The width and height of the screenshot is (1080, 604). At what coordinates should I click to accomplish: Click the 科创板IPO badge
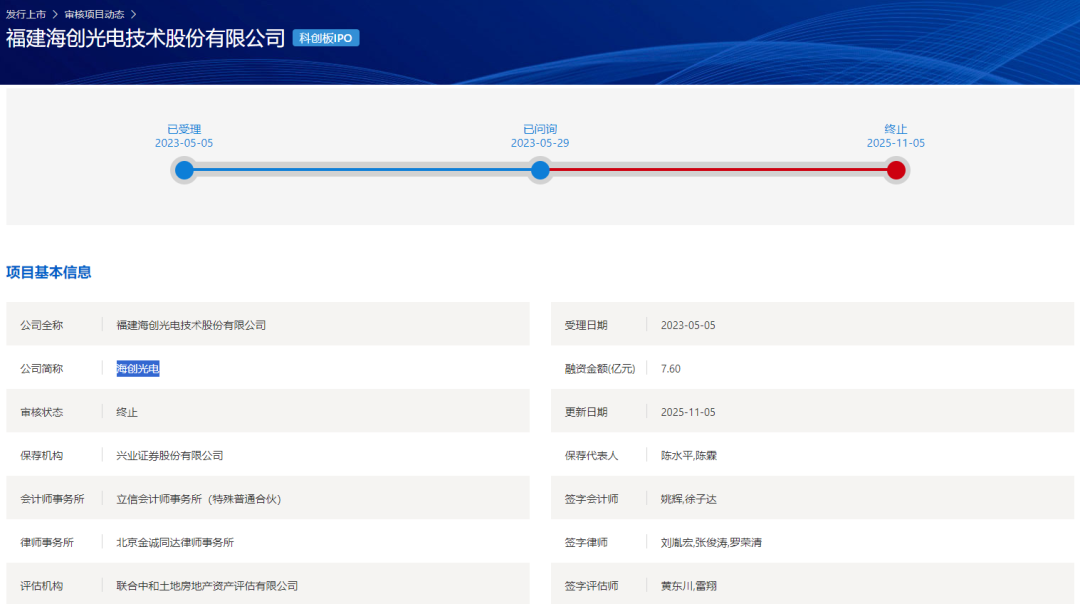[x=326, y=38]
